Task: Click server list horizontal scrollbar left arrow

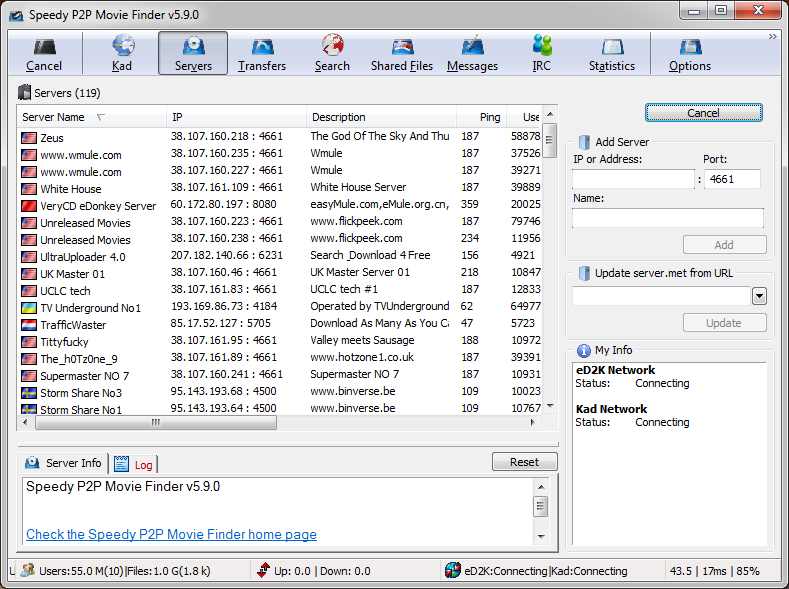Action: pos(25,423)
